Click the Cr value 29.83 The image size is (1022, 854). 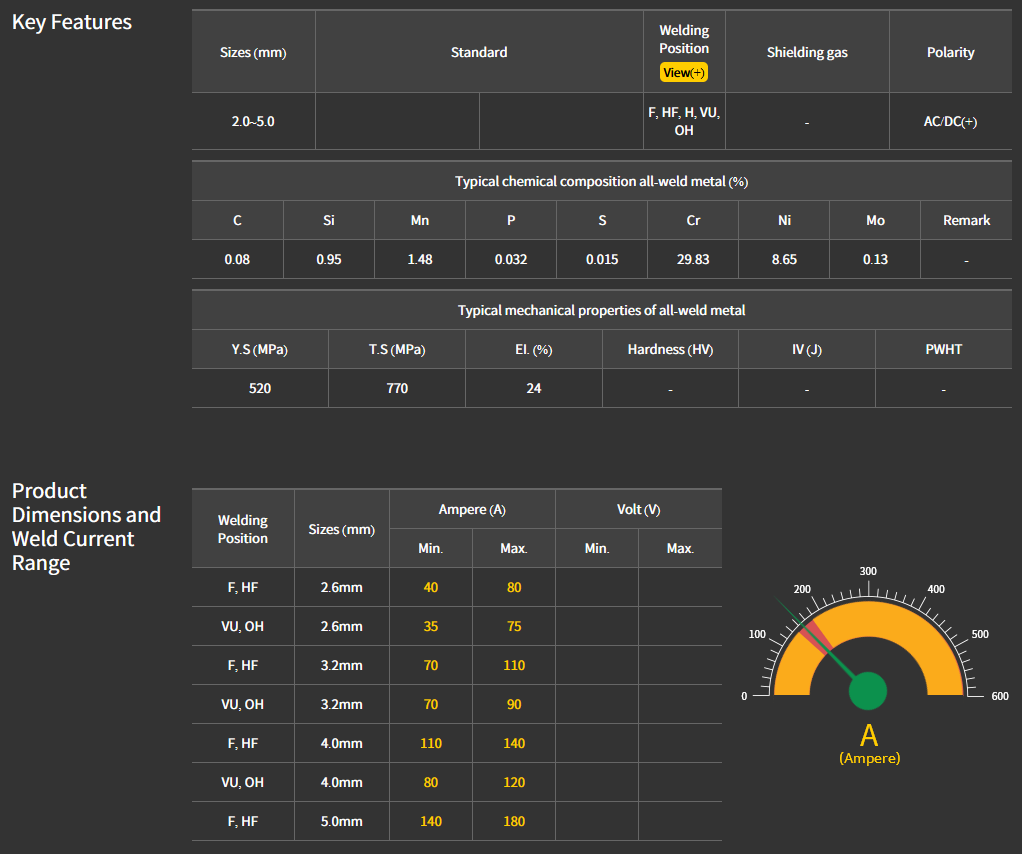pos(693,259)
